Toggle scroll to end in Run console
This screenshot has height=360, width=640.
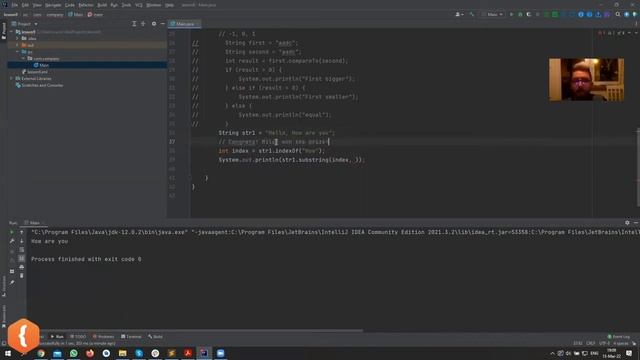(22, 258)
